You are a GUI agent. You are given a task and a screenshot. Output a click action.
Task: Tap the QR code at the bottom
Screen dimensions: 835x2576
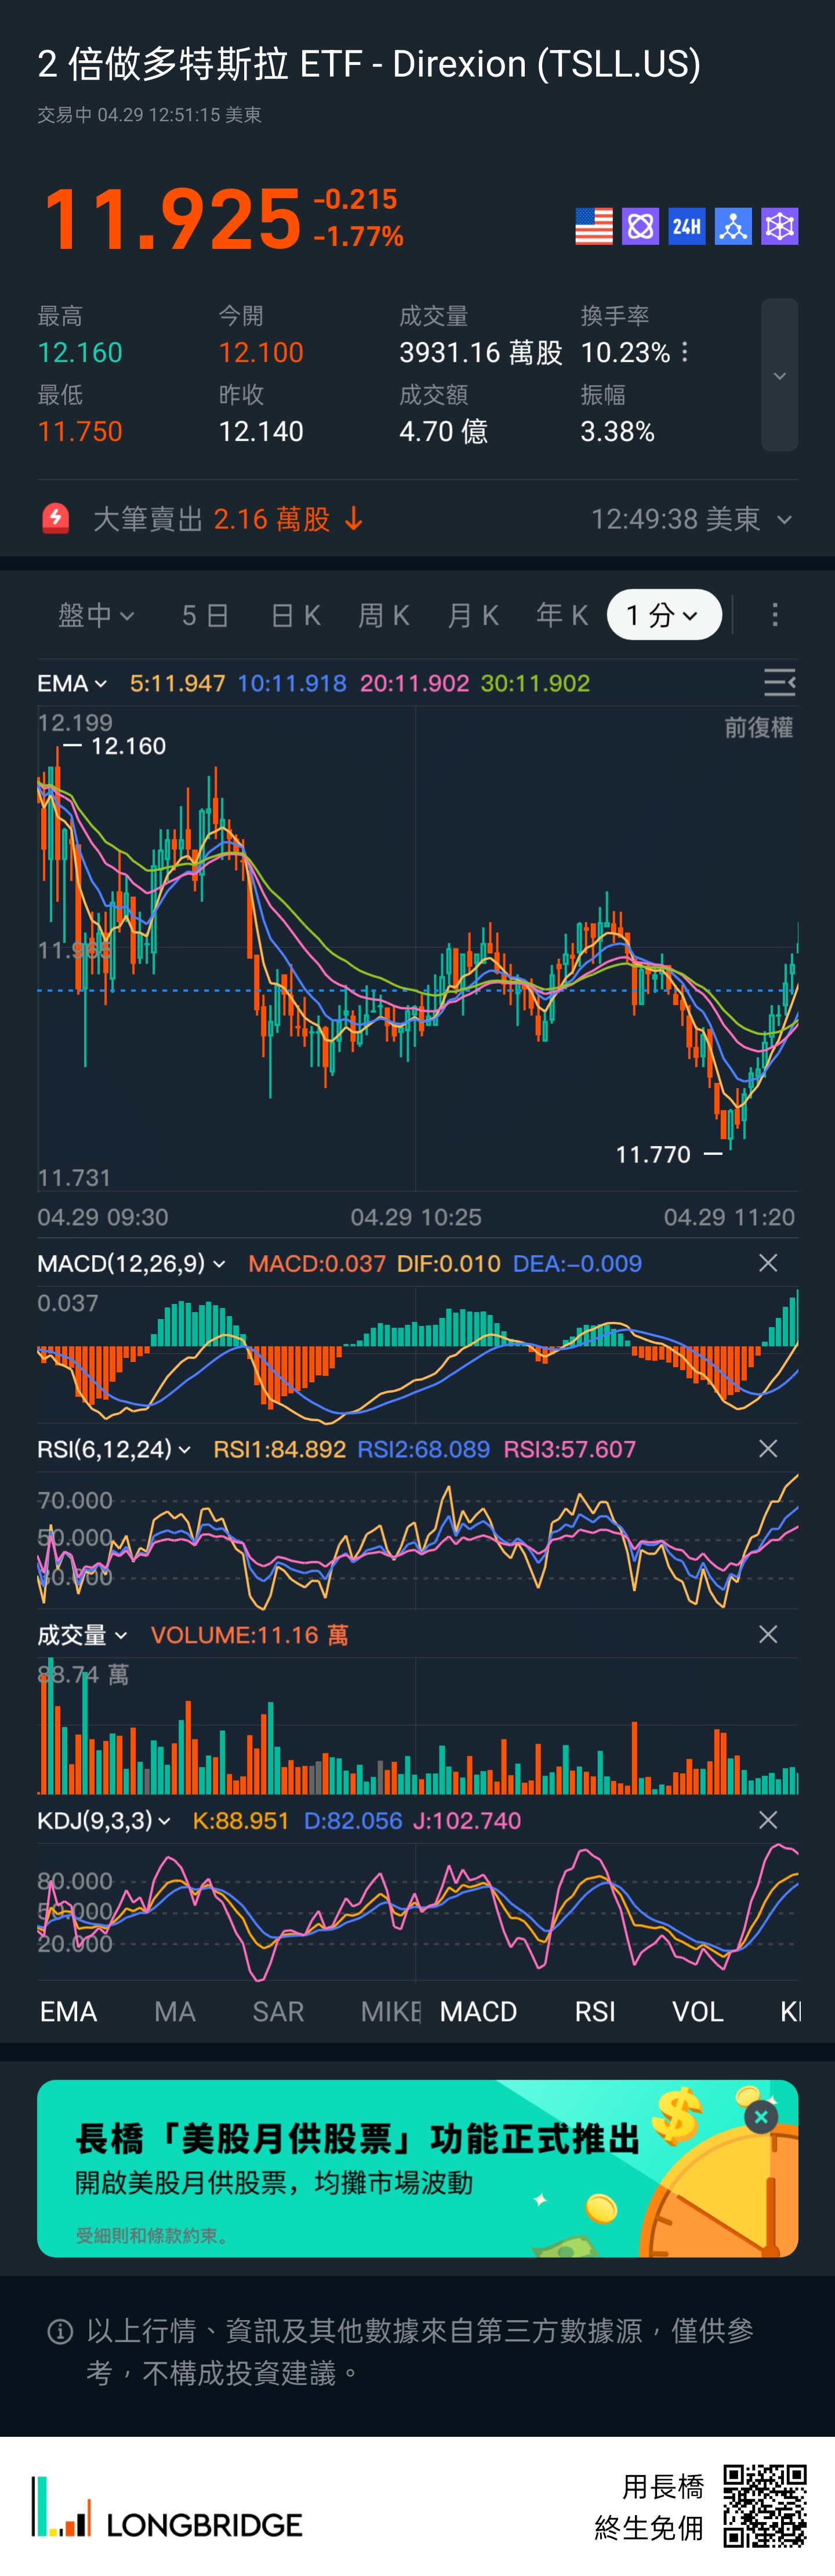point(765,2505)
